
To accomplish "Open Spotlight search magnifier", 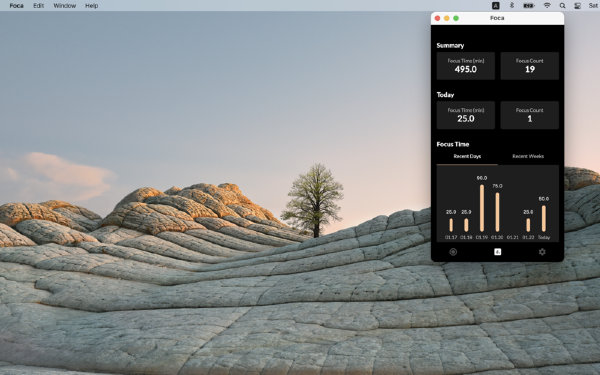I will [x=562, y=5].
